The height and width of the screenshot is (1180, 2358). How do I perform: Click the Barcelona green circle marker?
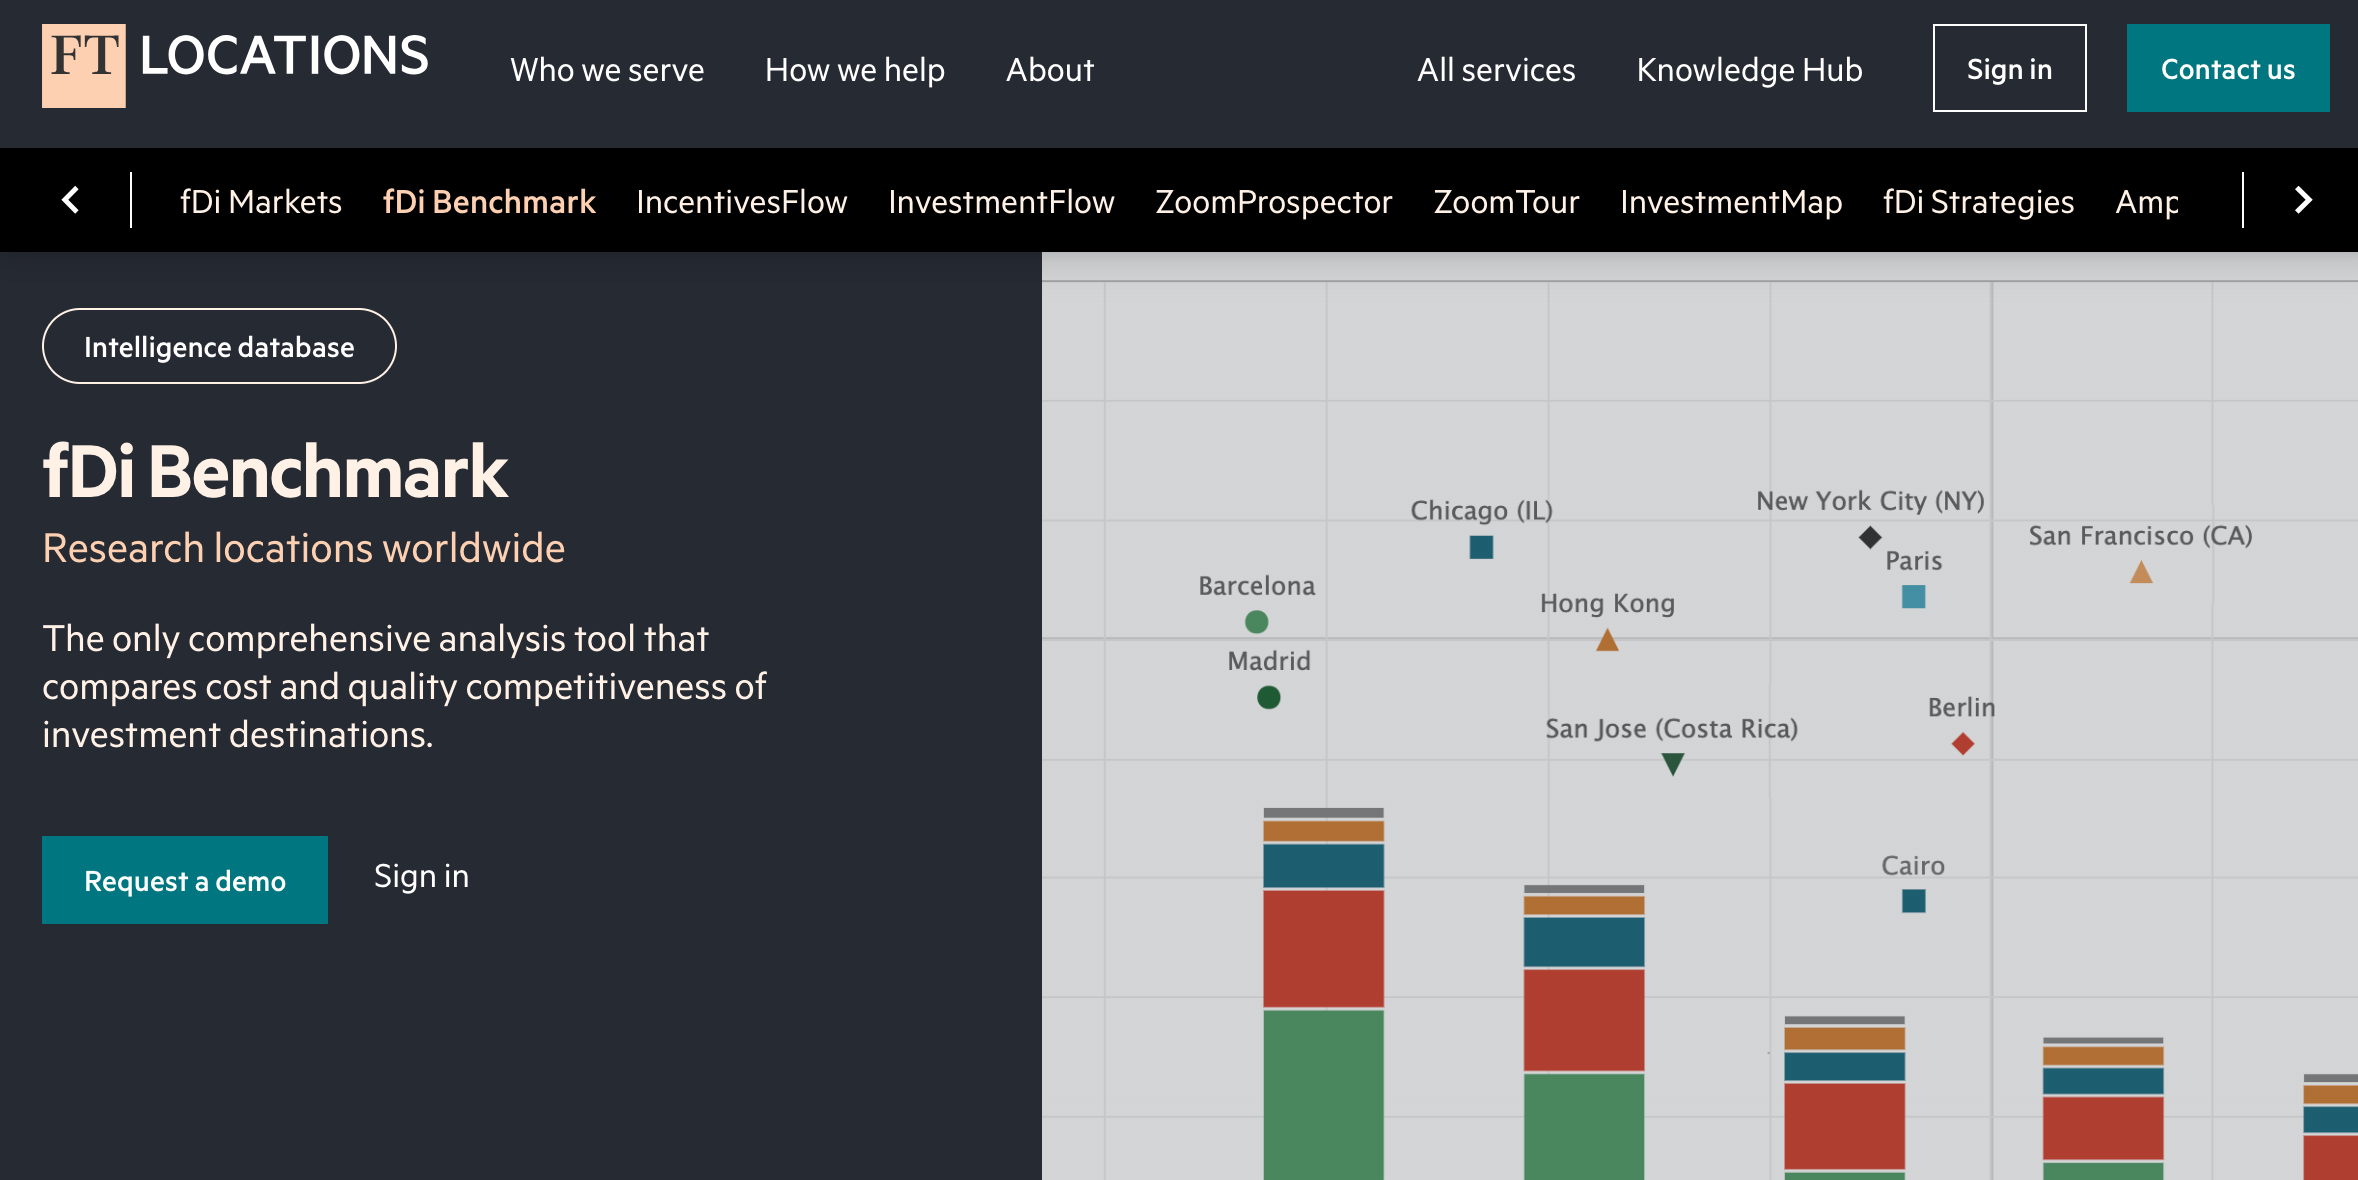pyautogui.click(x=1256, y=622)
